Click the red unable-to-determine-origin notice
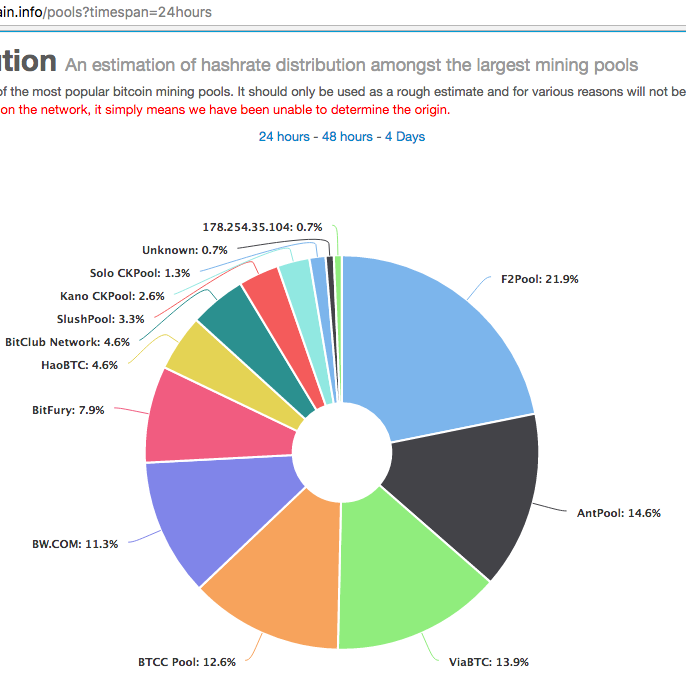 click(225, 109)
